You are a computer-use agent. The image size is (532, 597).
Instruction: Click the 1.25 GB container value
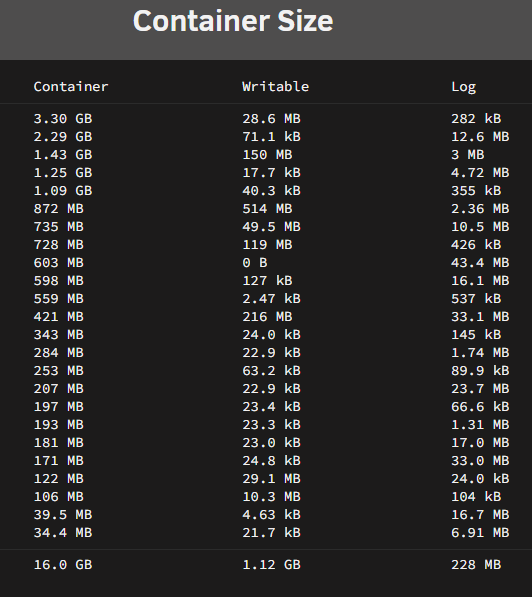click(x=63, y=173)
